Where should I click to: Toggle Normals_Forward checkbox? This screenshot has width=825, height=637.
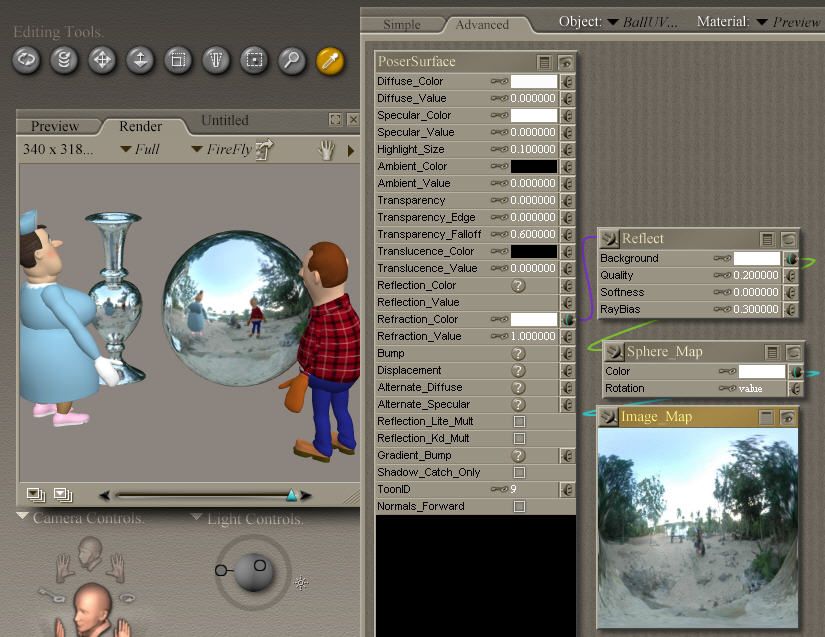519,507
